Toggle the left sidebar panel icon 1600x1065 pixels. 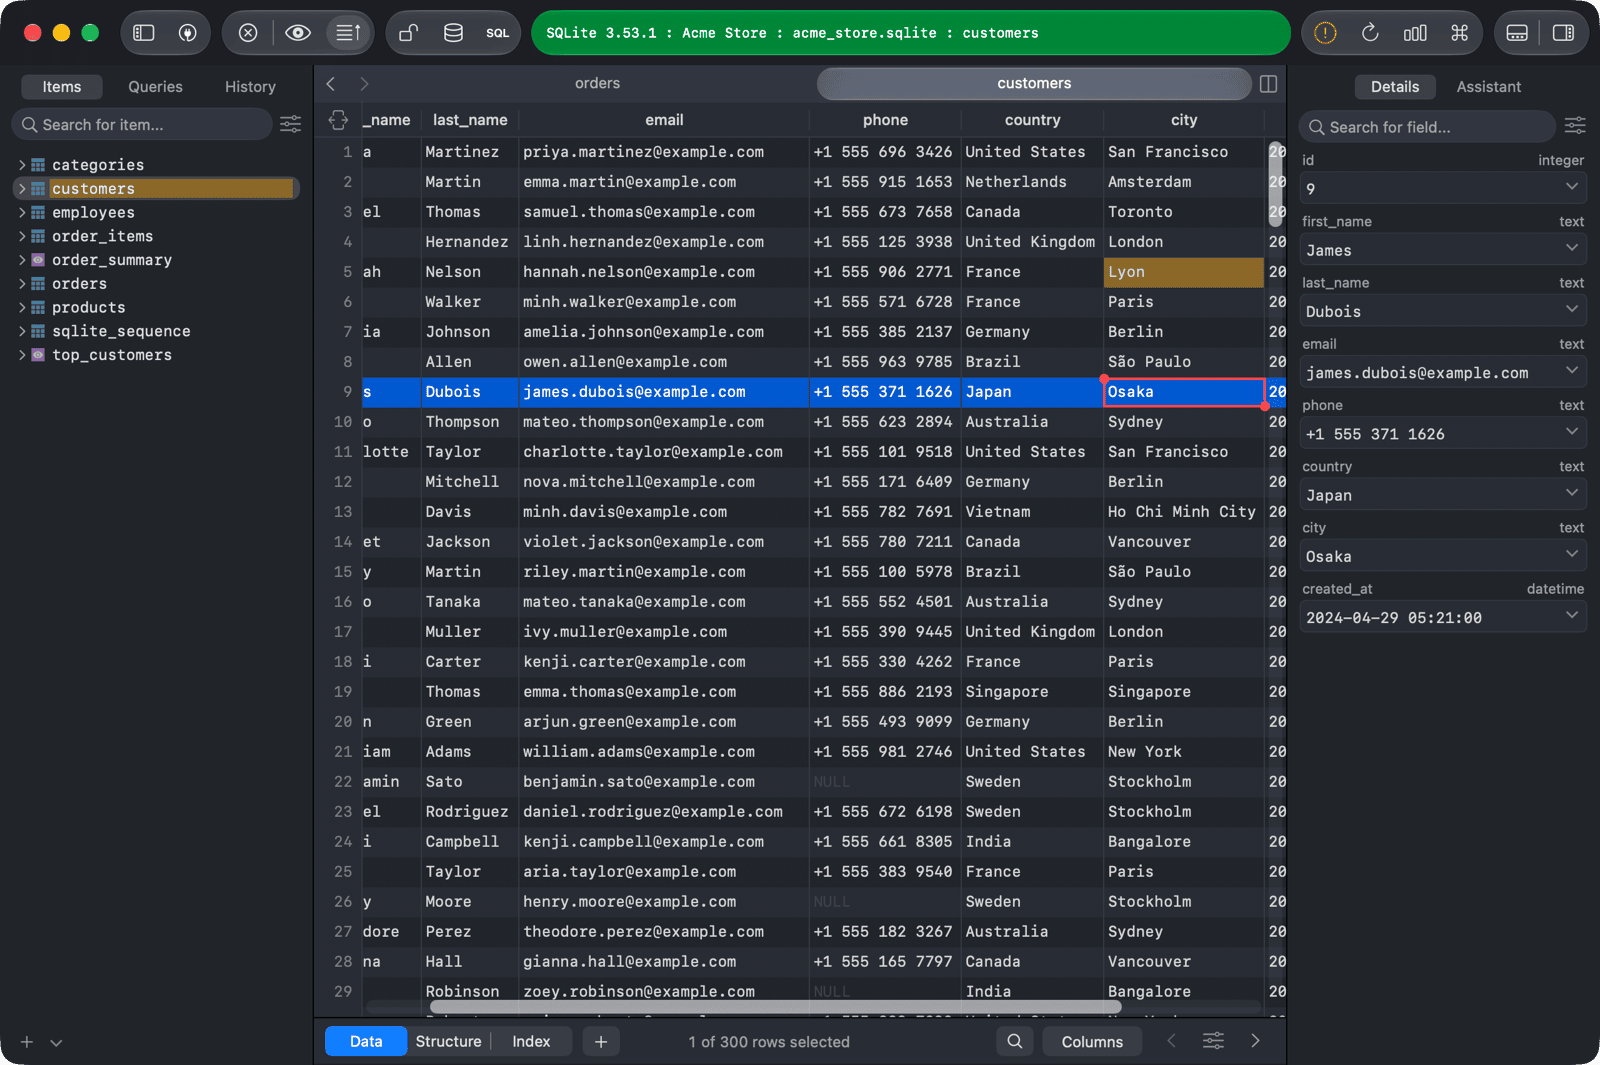pos(144,33)
